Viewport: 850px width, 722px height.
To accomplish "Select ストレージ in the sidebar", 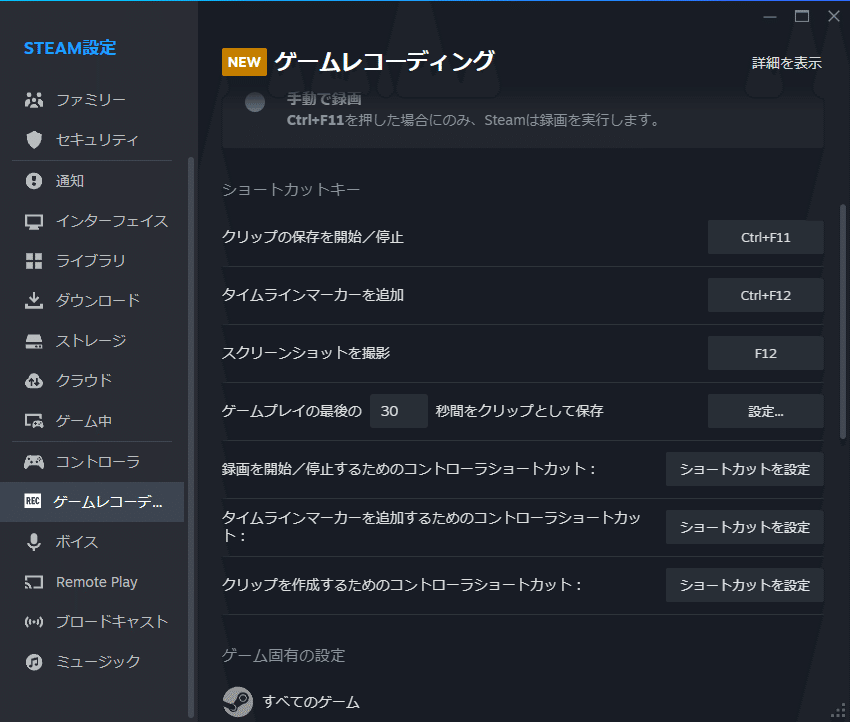I will pyautogui.click(x=92, y=341).
